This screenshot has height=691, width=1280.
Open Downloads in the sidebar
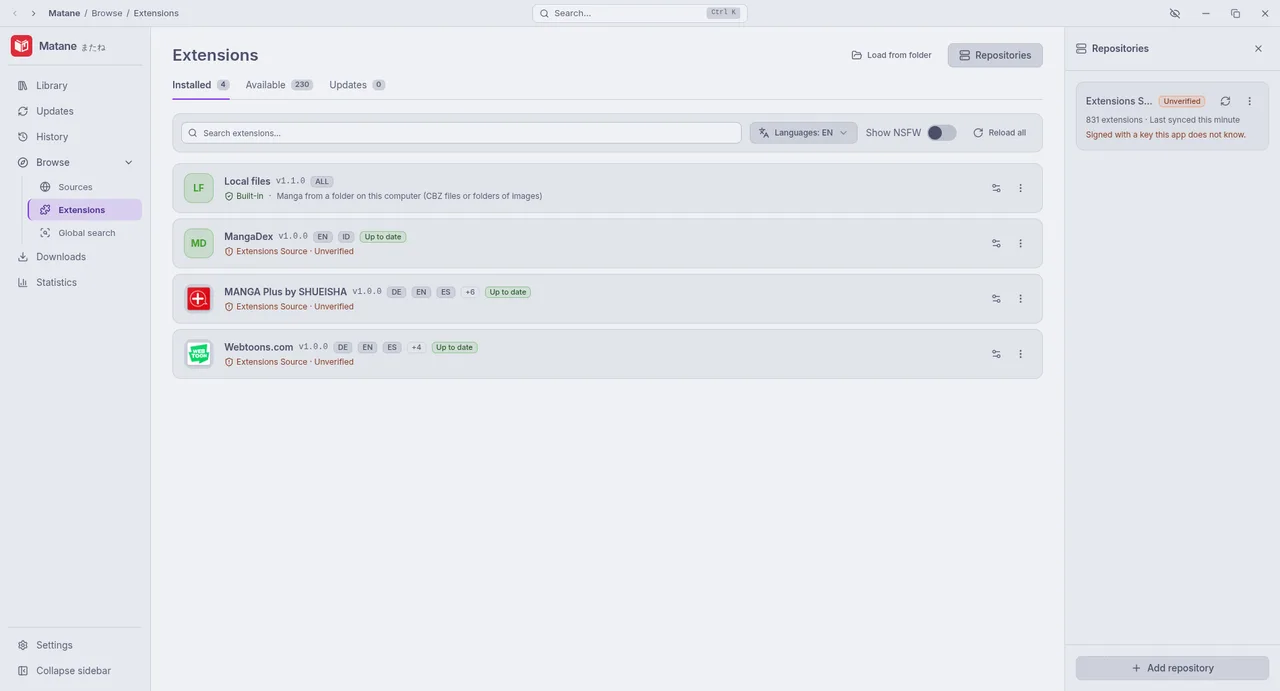click(75, 257)
